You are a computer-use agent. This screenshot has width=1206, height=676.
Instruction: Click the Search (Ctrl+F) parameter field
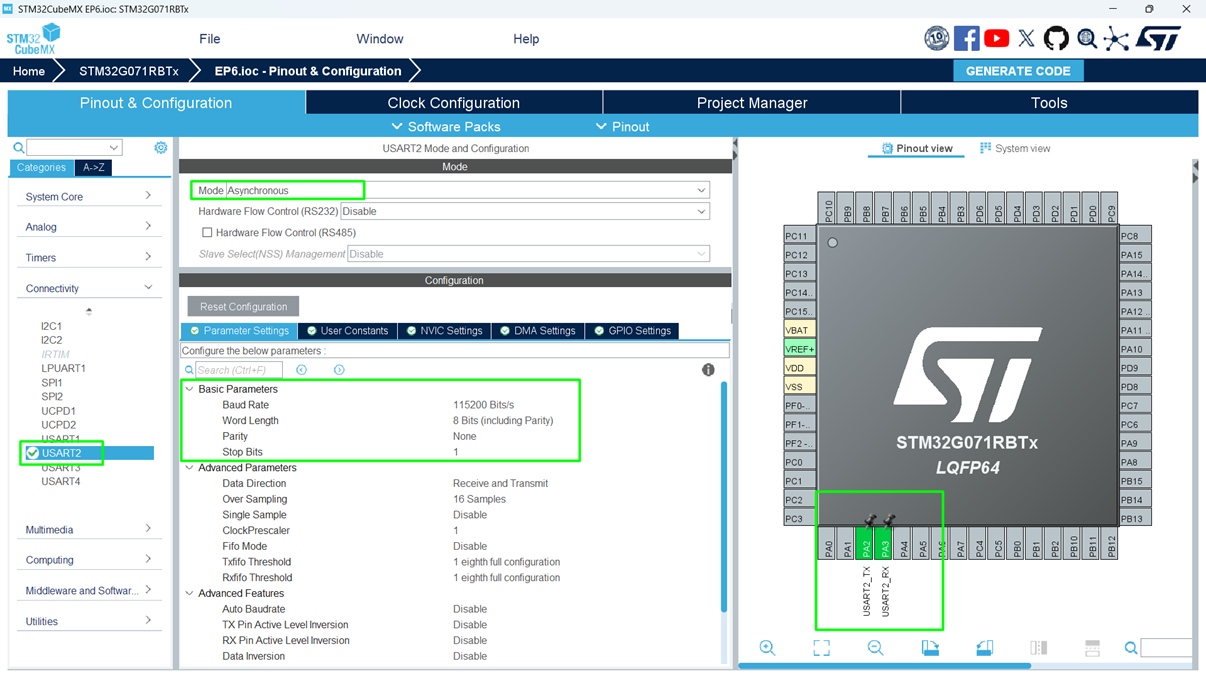pos(240,369)
